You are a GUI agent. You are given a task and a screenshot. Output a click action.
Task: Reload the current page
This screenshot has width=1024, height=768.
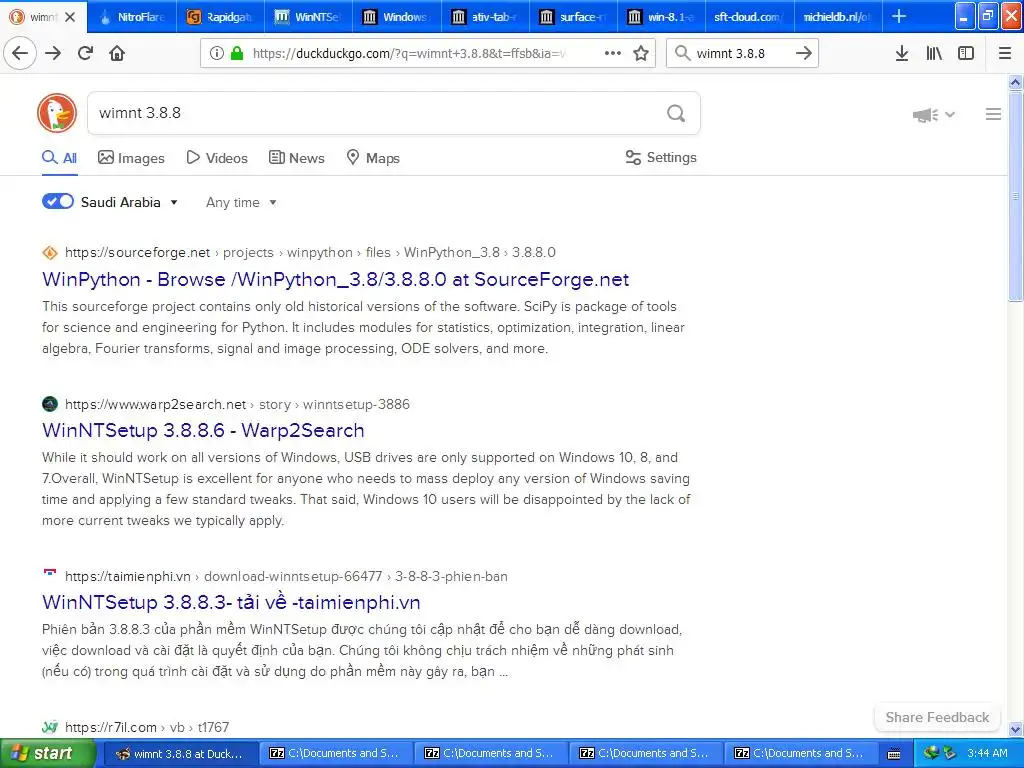[86, 53]
